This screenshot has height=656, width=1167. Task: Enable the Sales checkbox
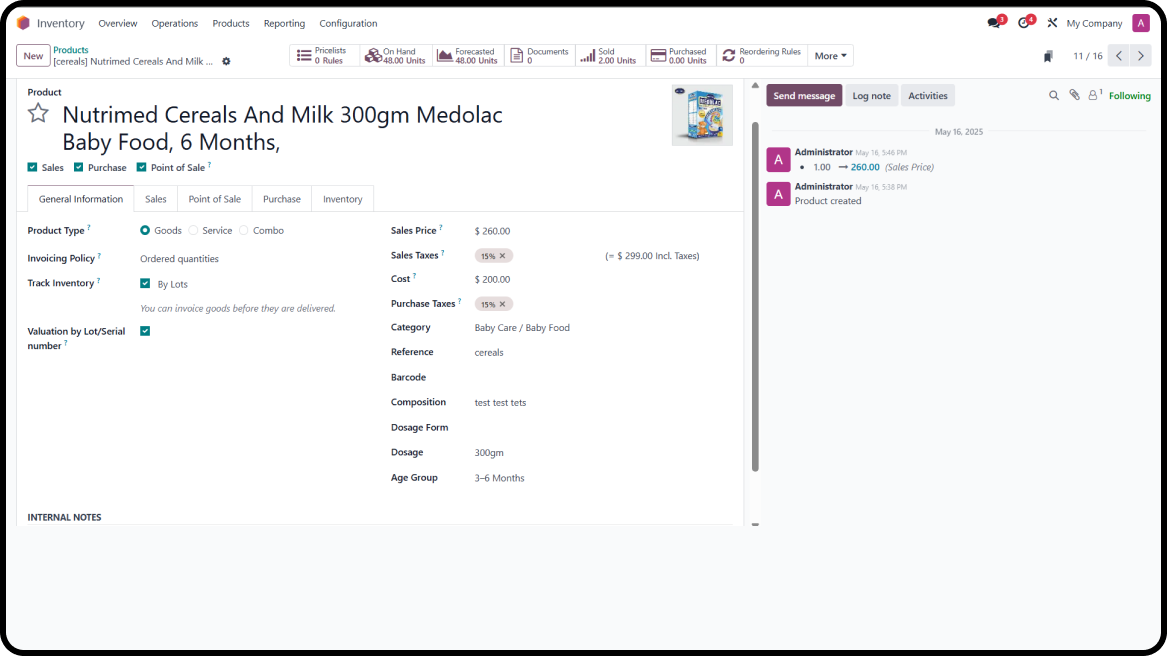(x=32, y=167)
